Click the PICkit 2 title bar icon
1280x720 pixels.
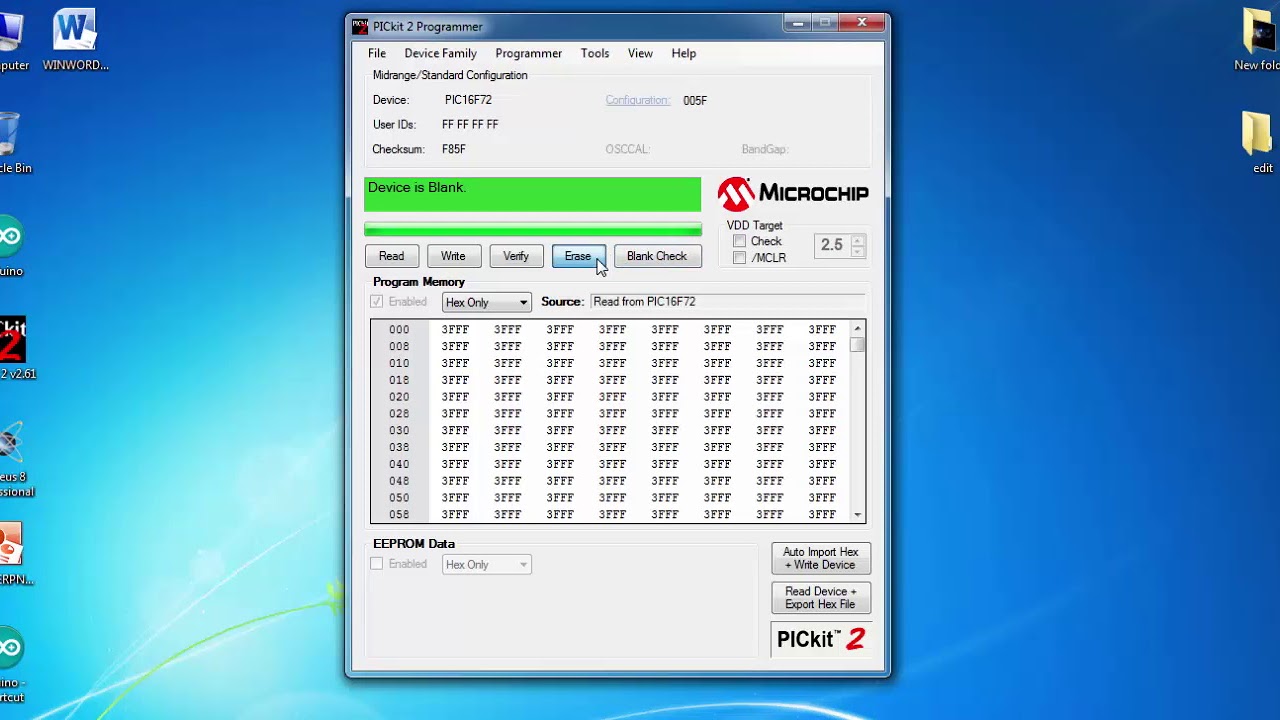point(360,26)
